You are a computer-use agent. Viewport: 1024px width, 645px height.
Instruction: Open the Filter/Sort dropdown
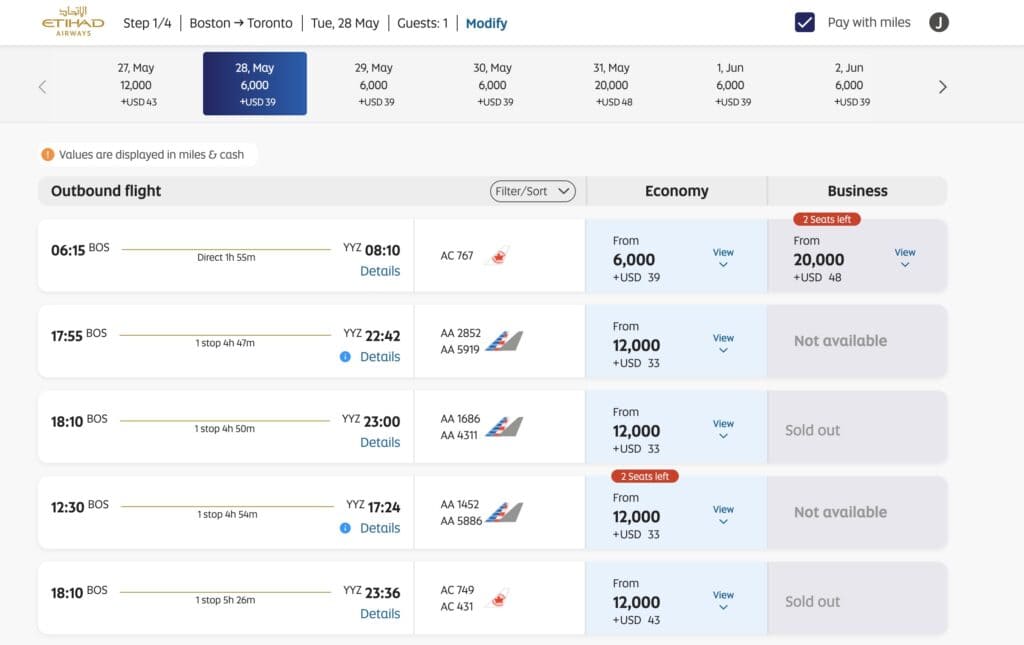[x=533, y=191]
